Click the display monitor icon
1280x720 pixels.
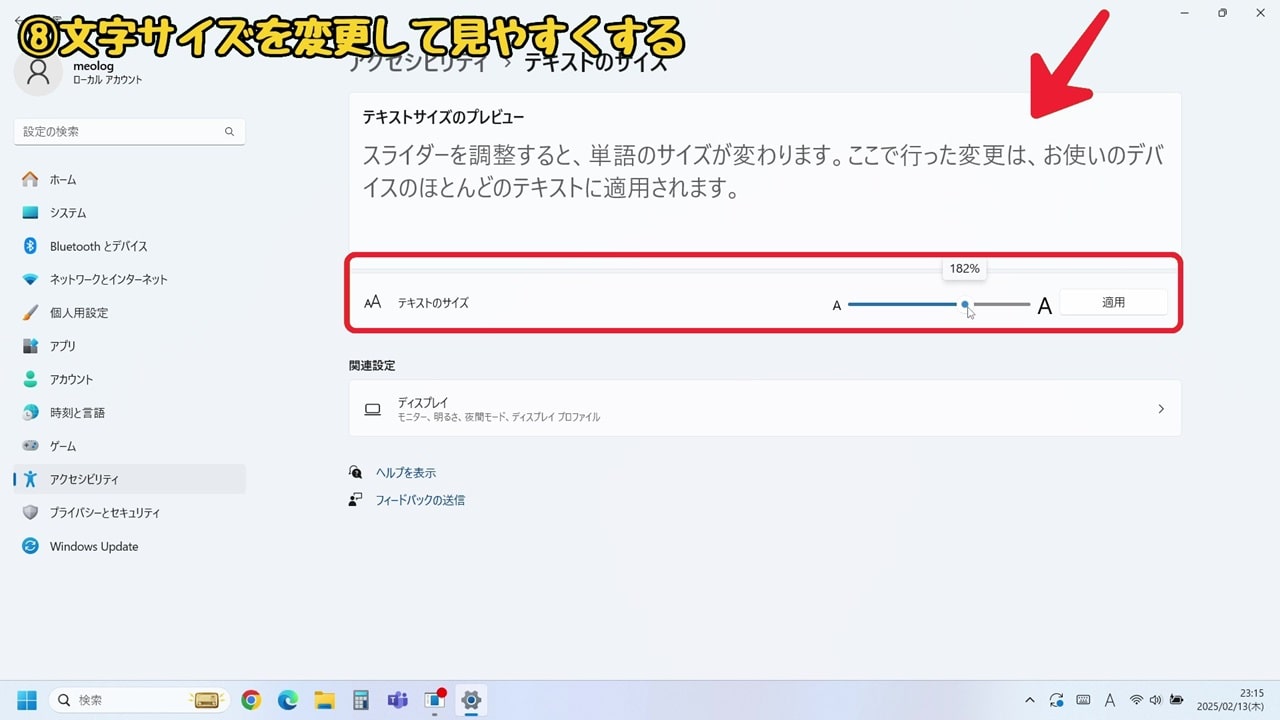coord(373,409)
